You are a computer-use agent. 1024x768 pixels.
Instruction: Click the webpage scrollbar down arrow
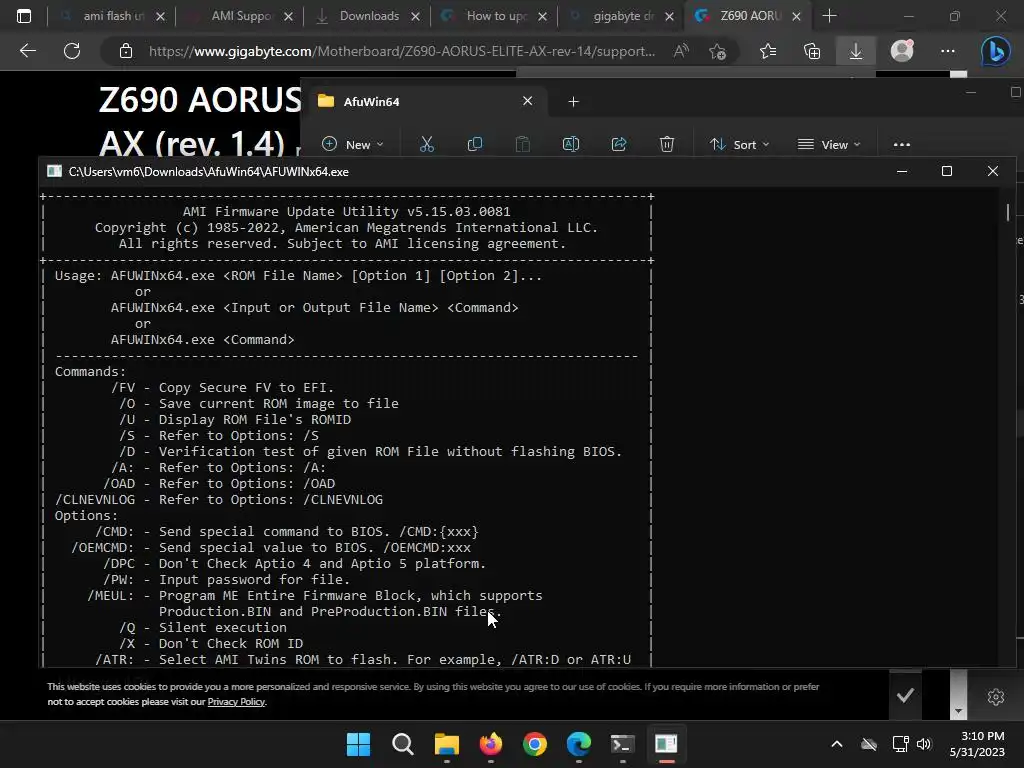click(x=958, y=711)
